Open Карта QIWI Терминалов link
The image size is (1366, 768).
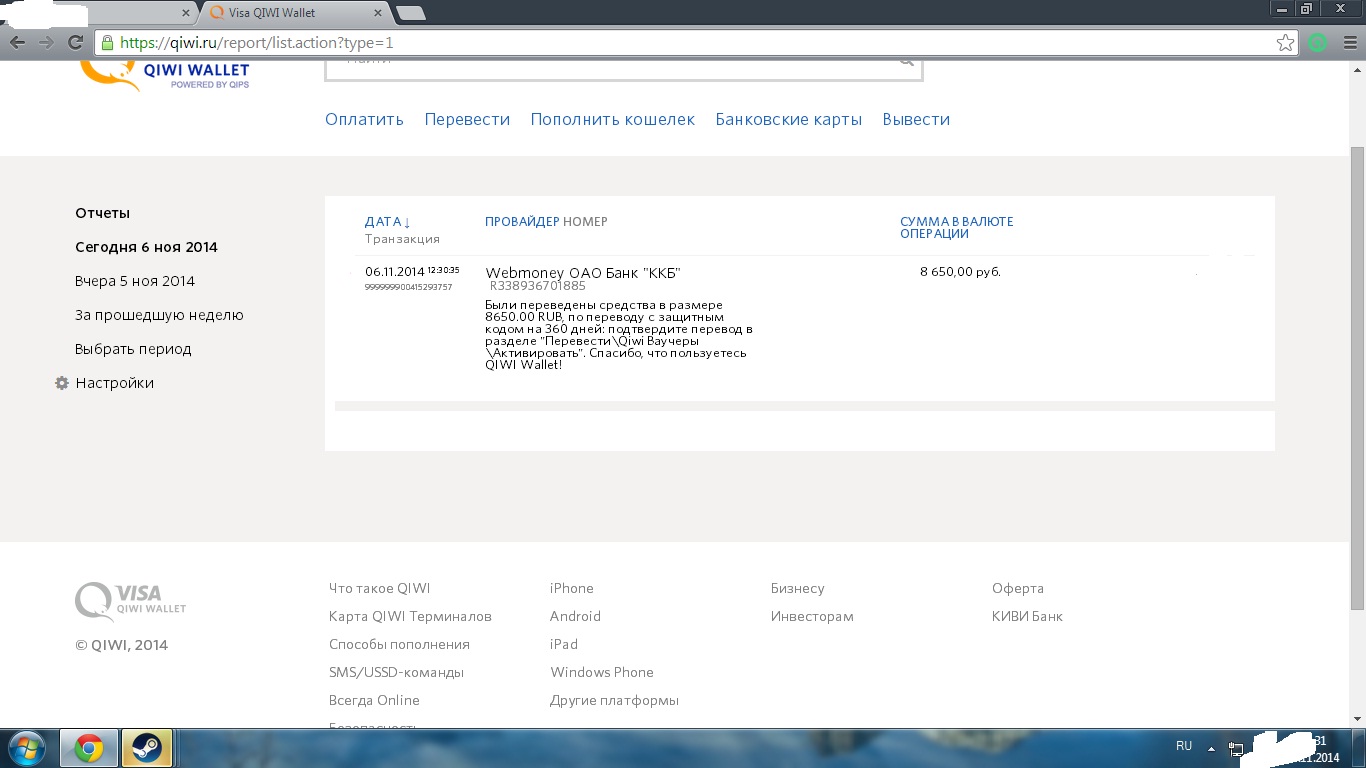tap(410, 616)
